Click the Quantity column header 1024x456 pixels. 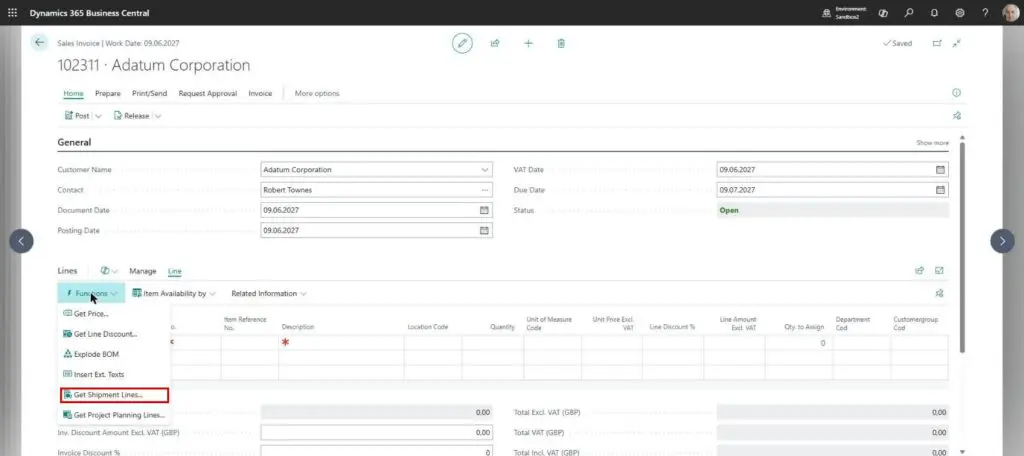click(502, 327)
